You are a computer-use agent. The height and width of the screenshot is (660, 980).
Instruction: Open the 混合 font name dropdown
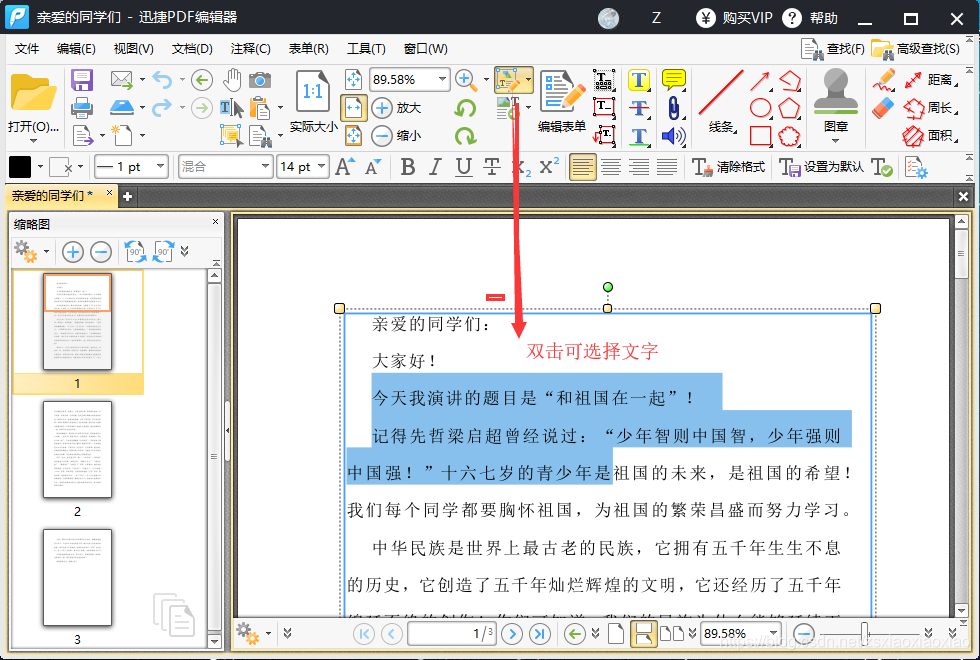click(266, 166)
